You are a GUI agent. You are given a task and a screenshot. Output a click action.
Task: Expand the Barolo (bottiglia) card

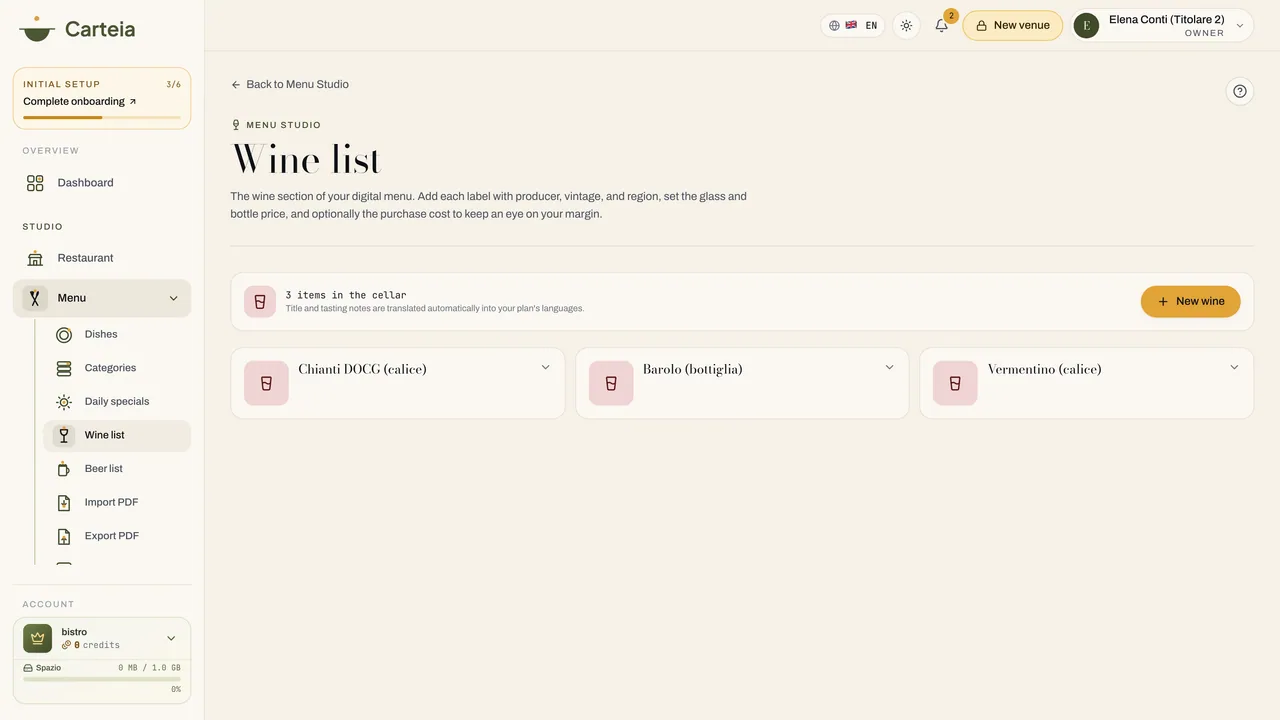[889, 367]
